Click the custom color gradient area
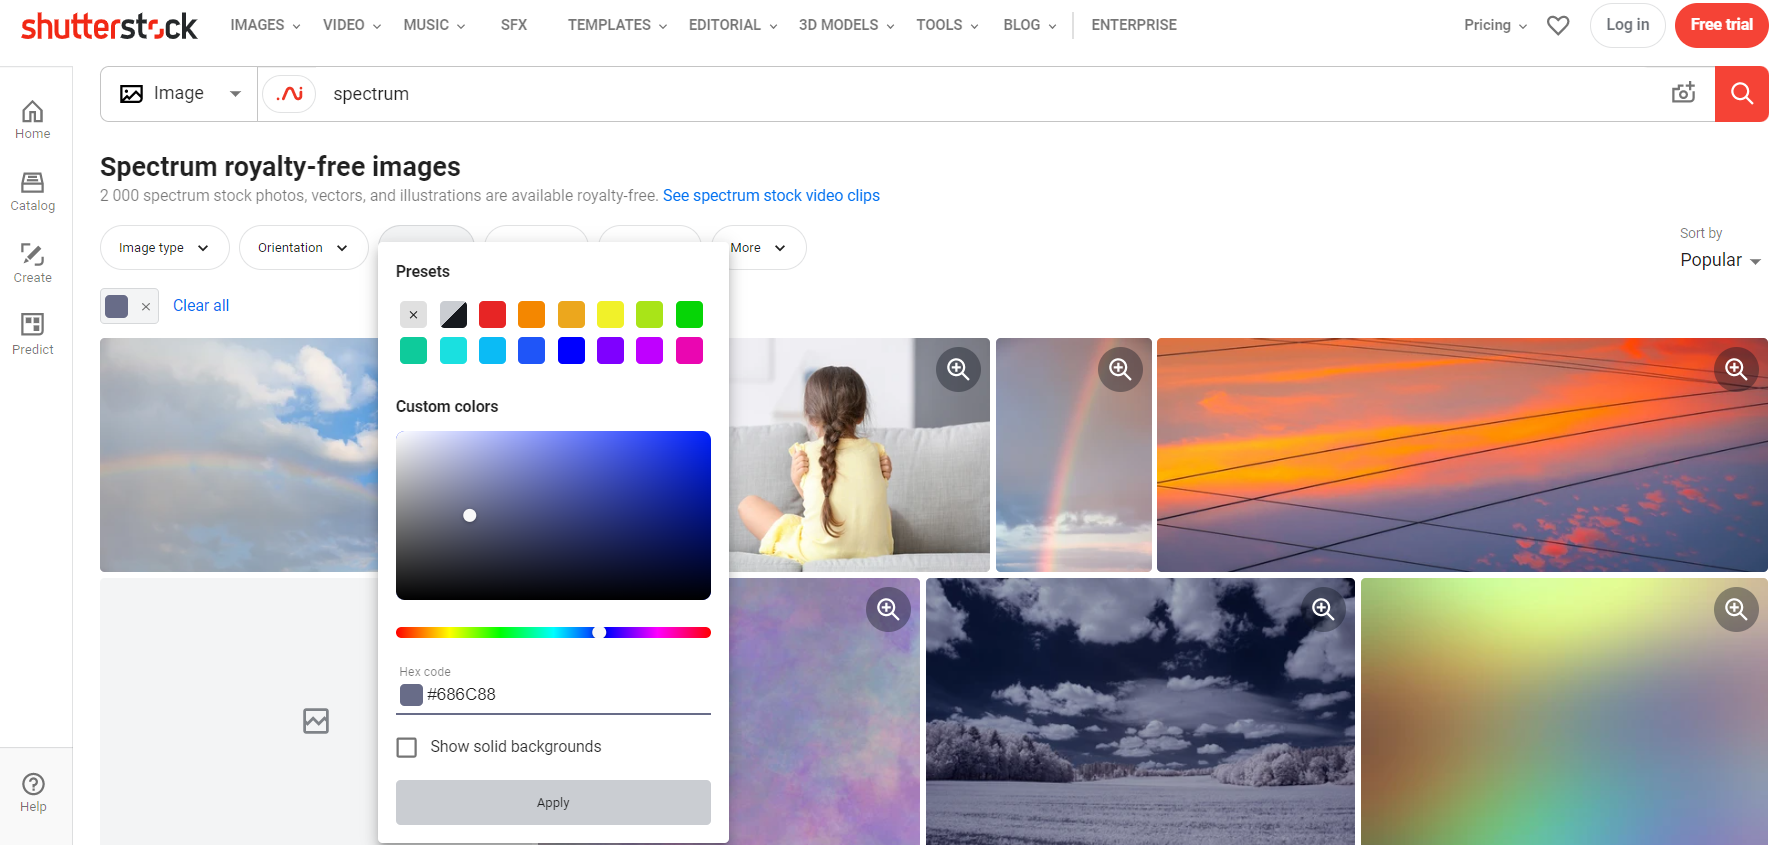1781x845 pixels. click(553, 516)
